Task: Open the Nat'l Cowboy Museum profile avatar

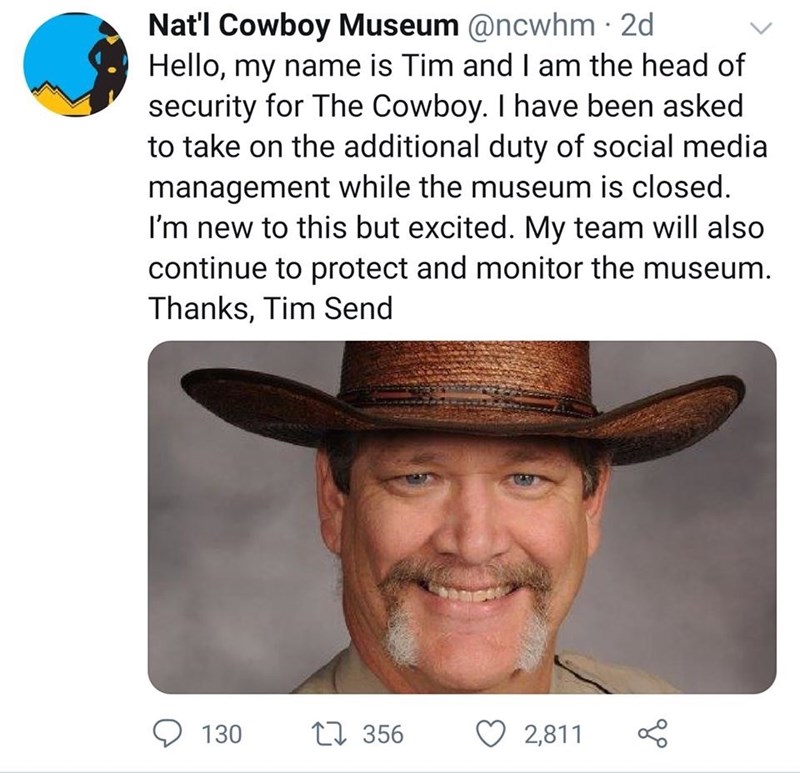Action: pyautogui.click(x=75, y=64)
